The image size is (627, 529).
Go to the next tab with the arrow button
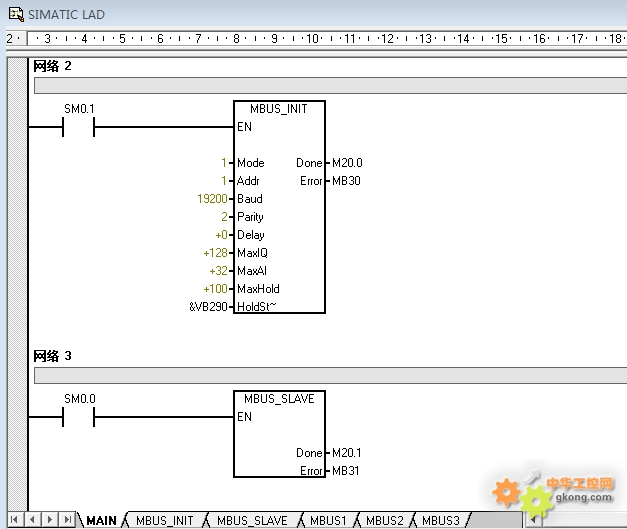click(x=50, y=519)
